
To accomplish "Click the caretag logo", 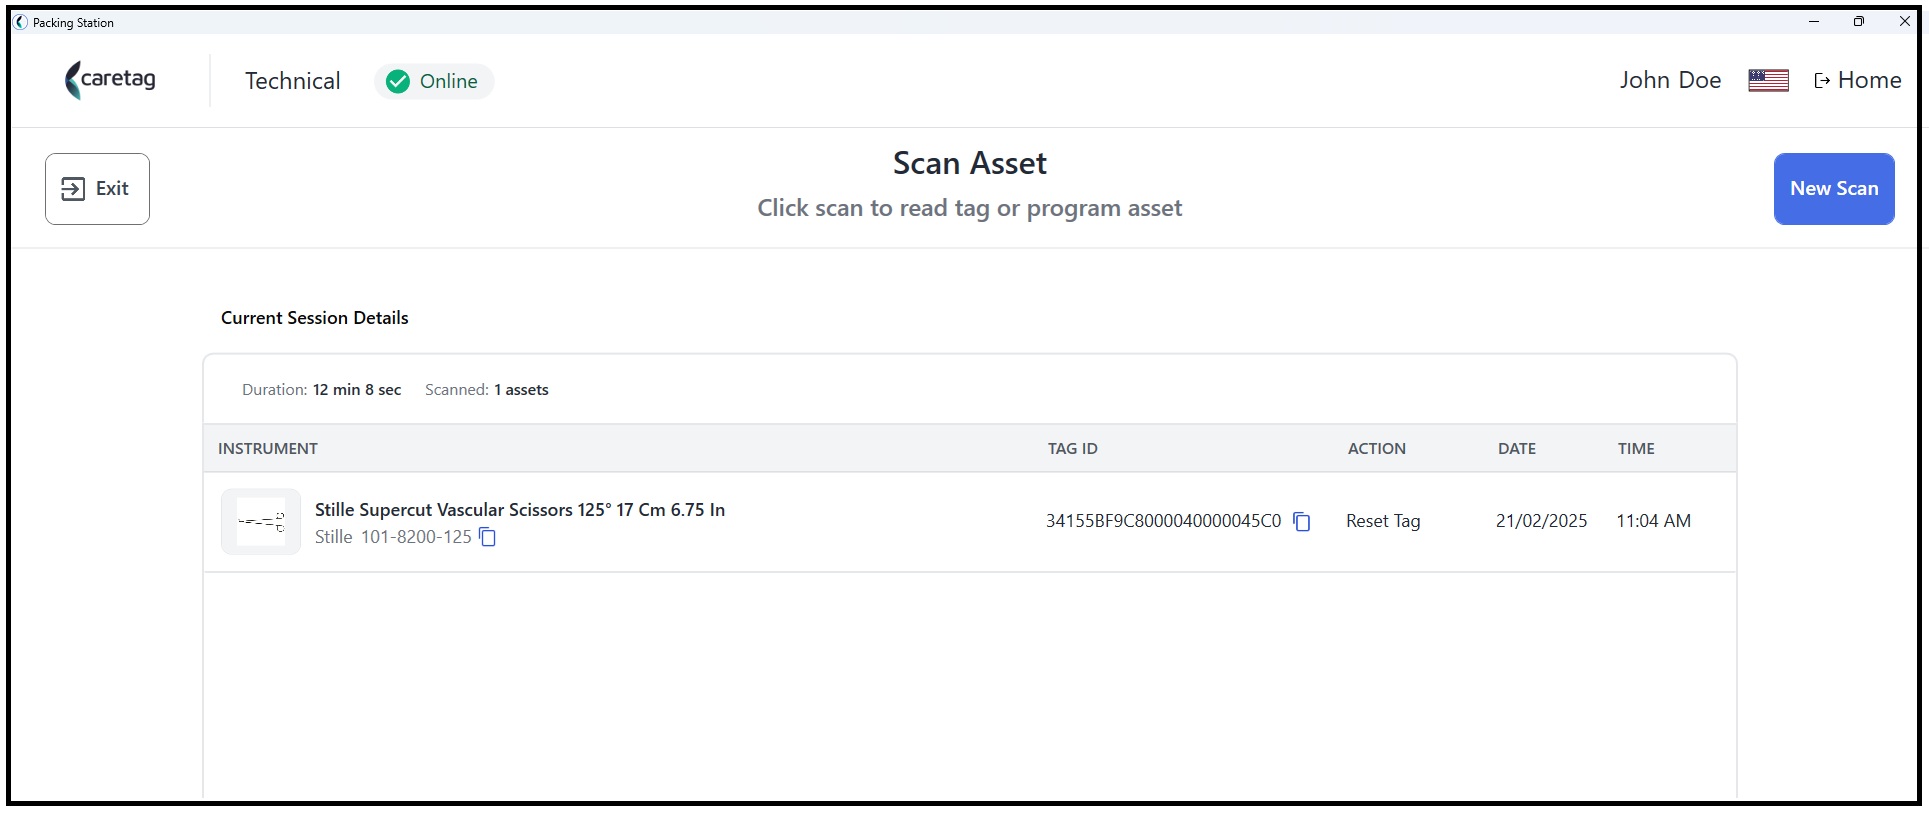I will click(110, 80).
